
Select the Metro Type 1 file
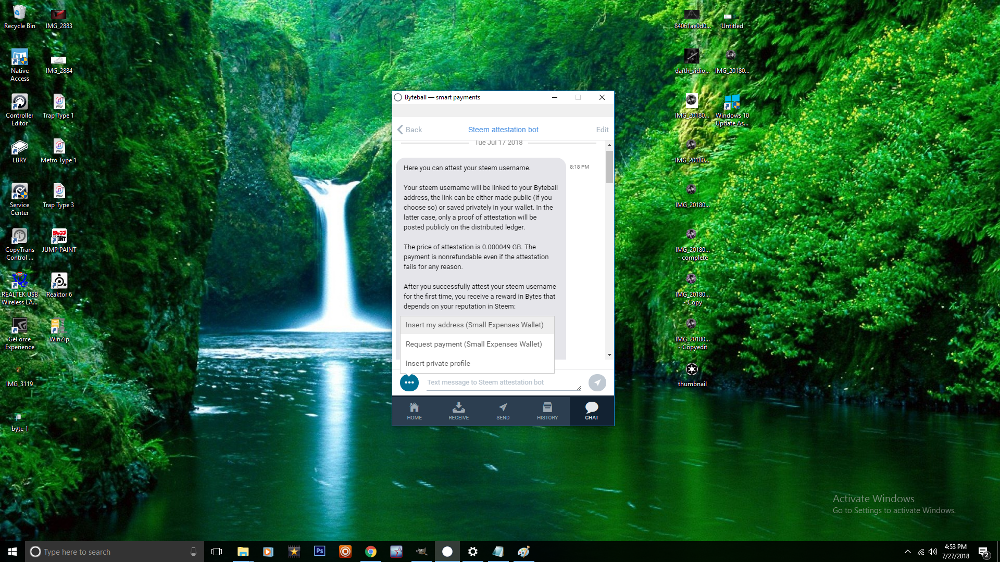coord(59,151)
